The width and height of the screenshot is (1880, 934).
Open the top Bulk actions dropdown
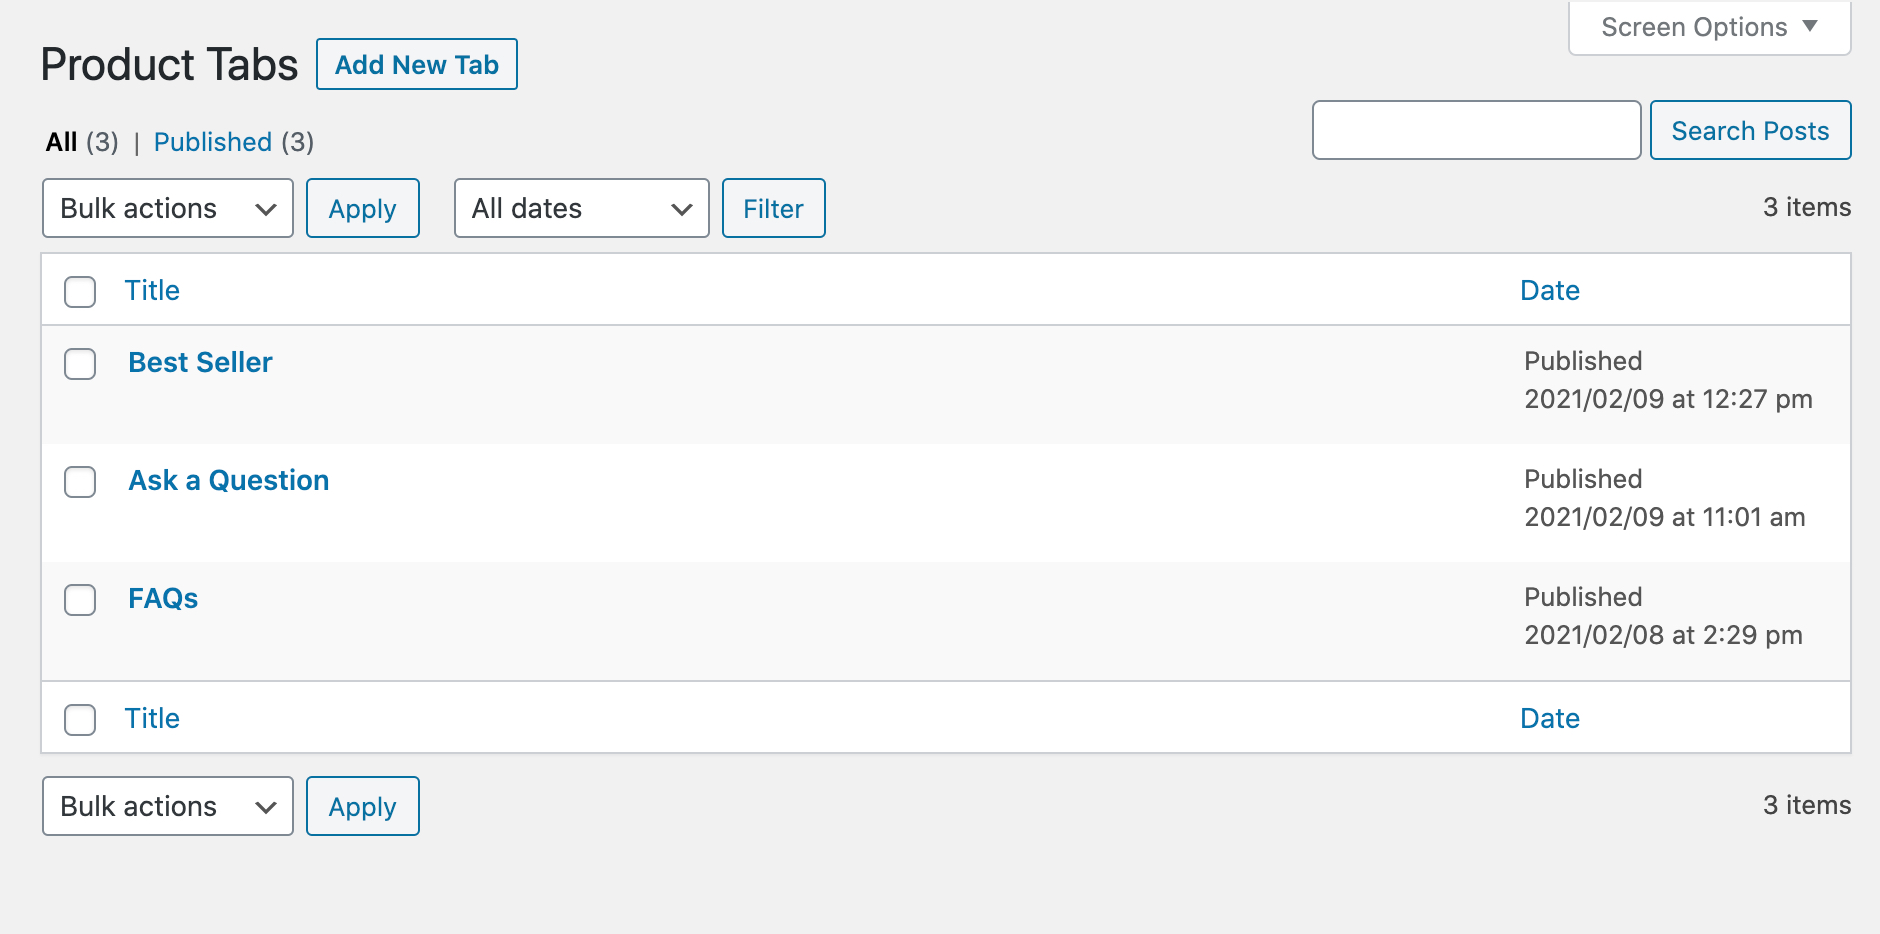click(166, 208)
